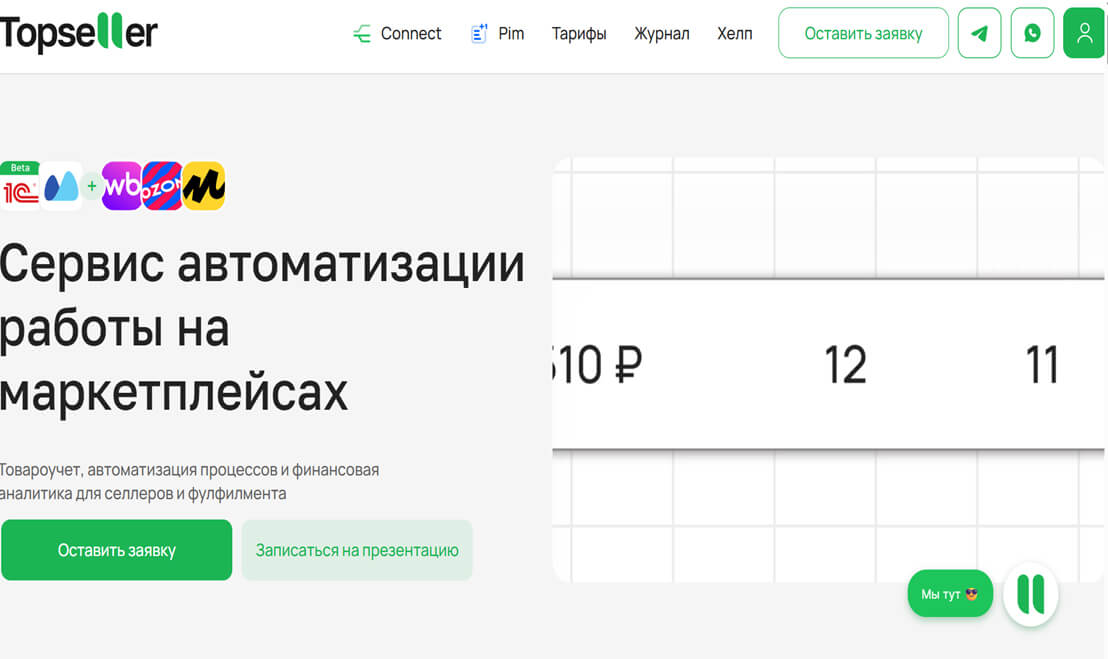Open the Pim menu item

[497, 33]
